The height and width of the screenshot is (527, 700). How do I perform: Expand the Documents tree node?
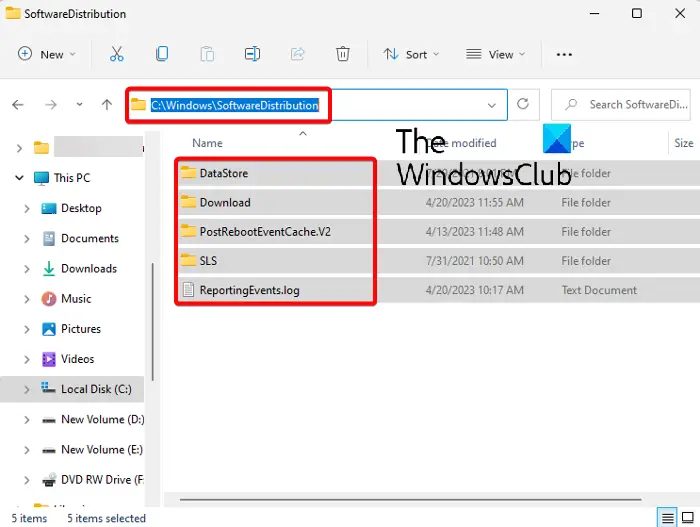point(27,239)
